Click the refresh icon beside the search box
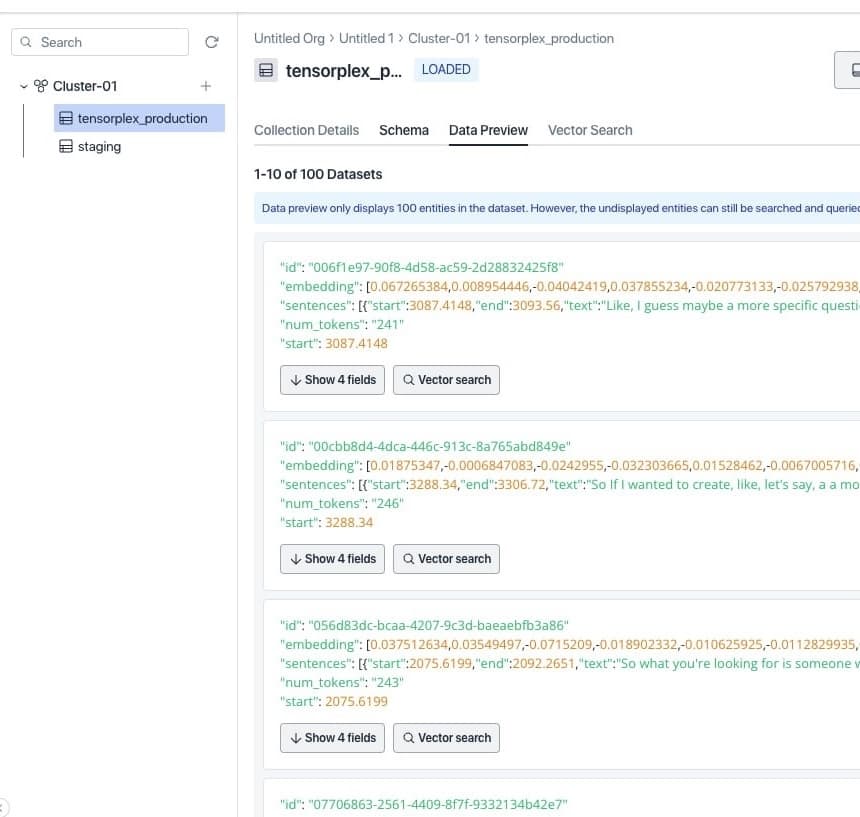The height and width of the screenshot is (817, 860). (211, 42)
